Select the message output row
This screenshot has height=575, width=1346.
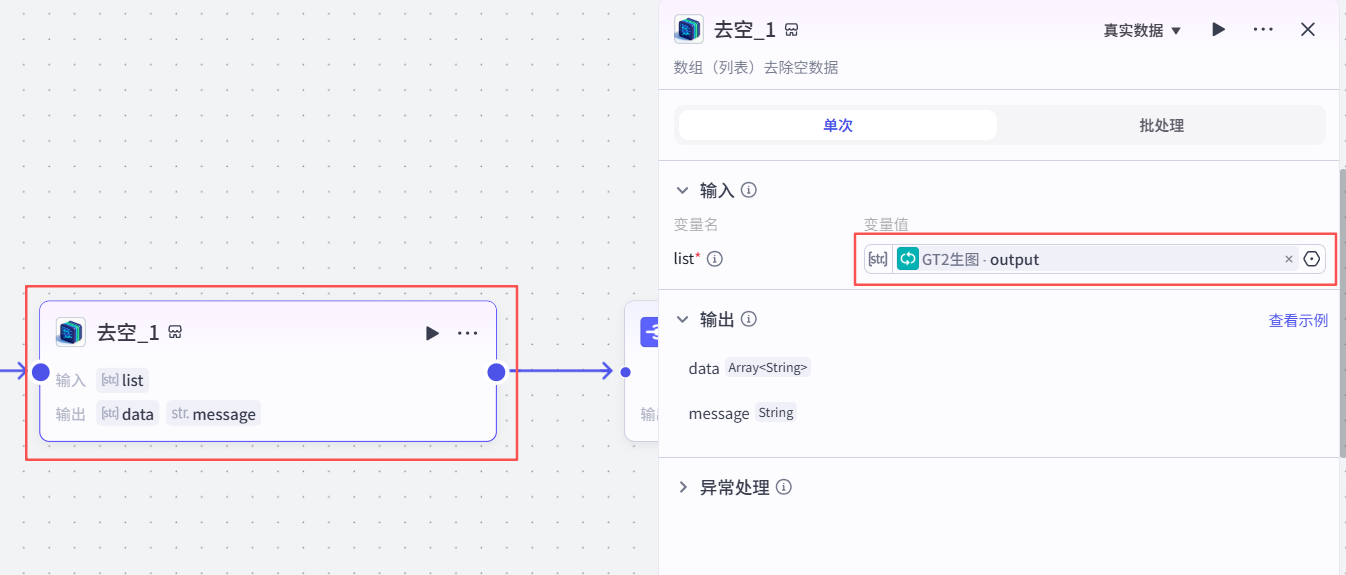tap(742, 413)
